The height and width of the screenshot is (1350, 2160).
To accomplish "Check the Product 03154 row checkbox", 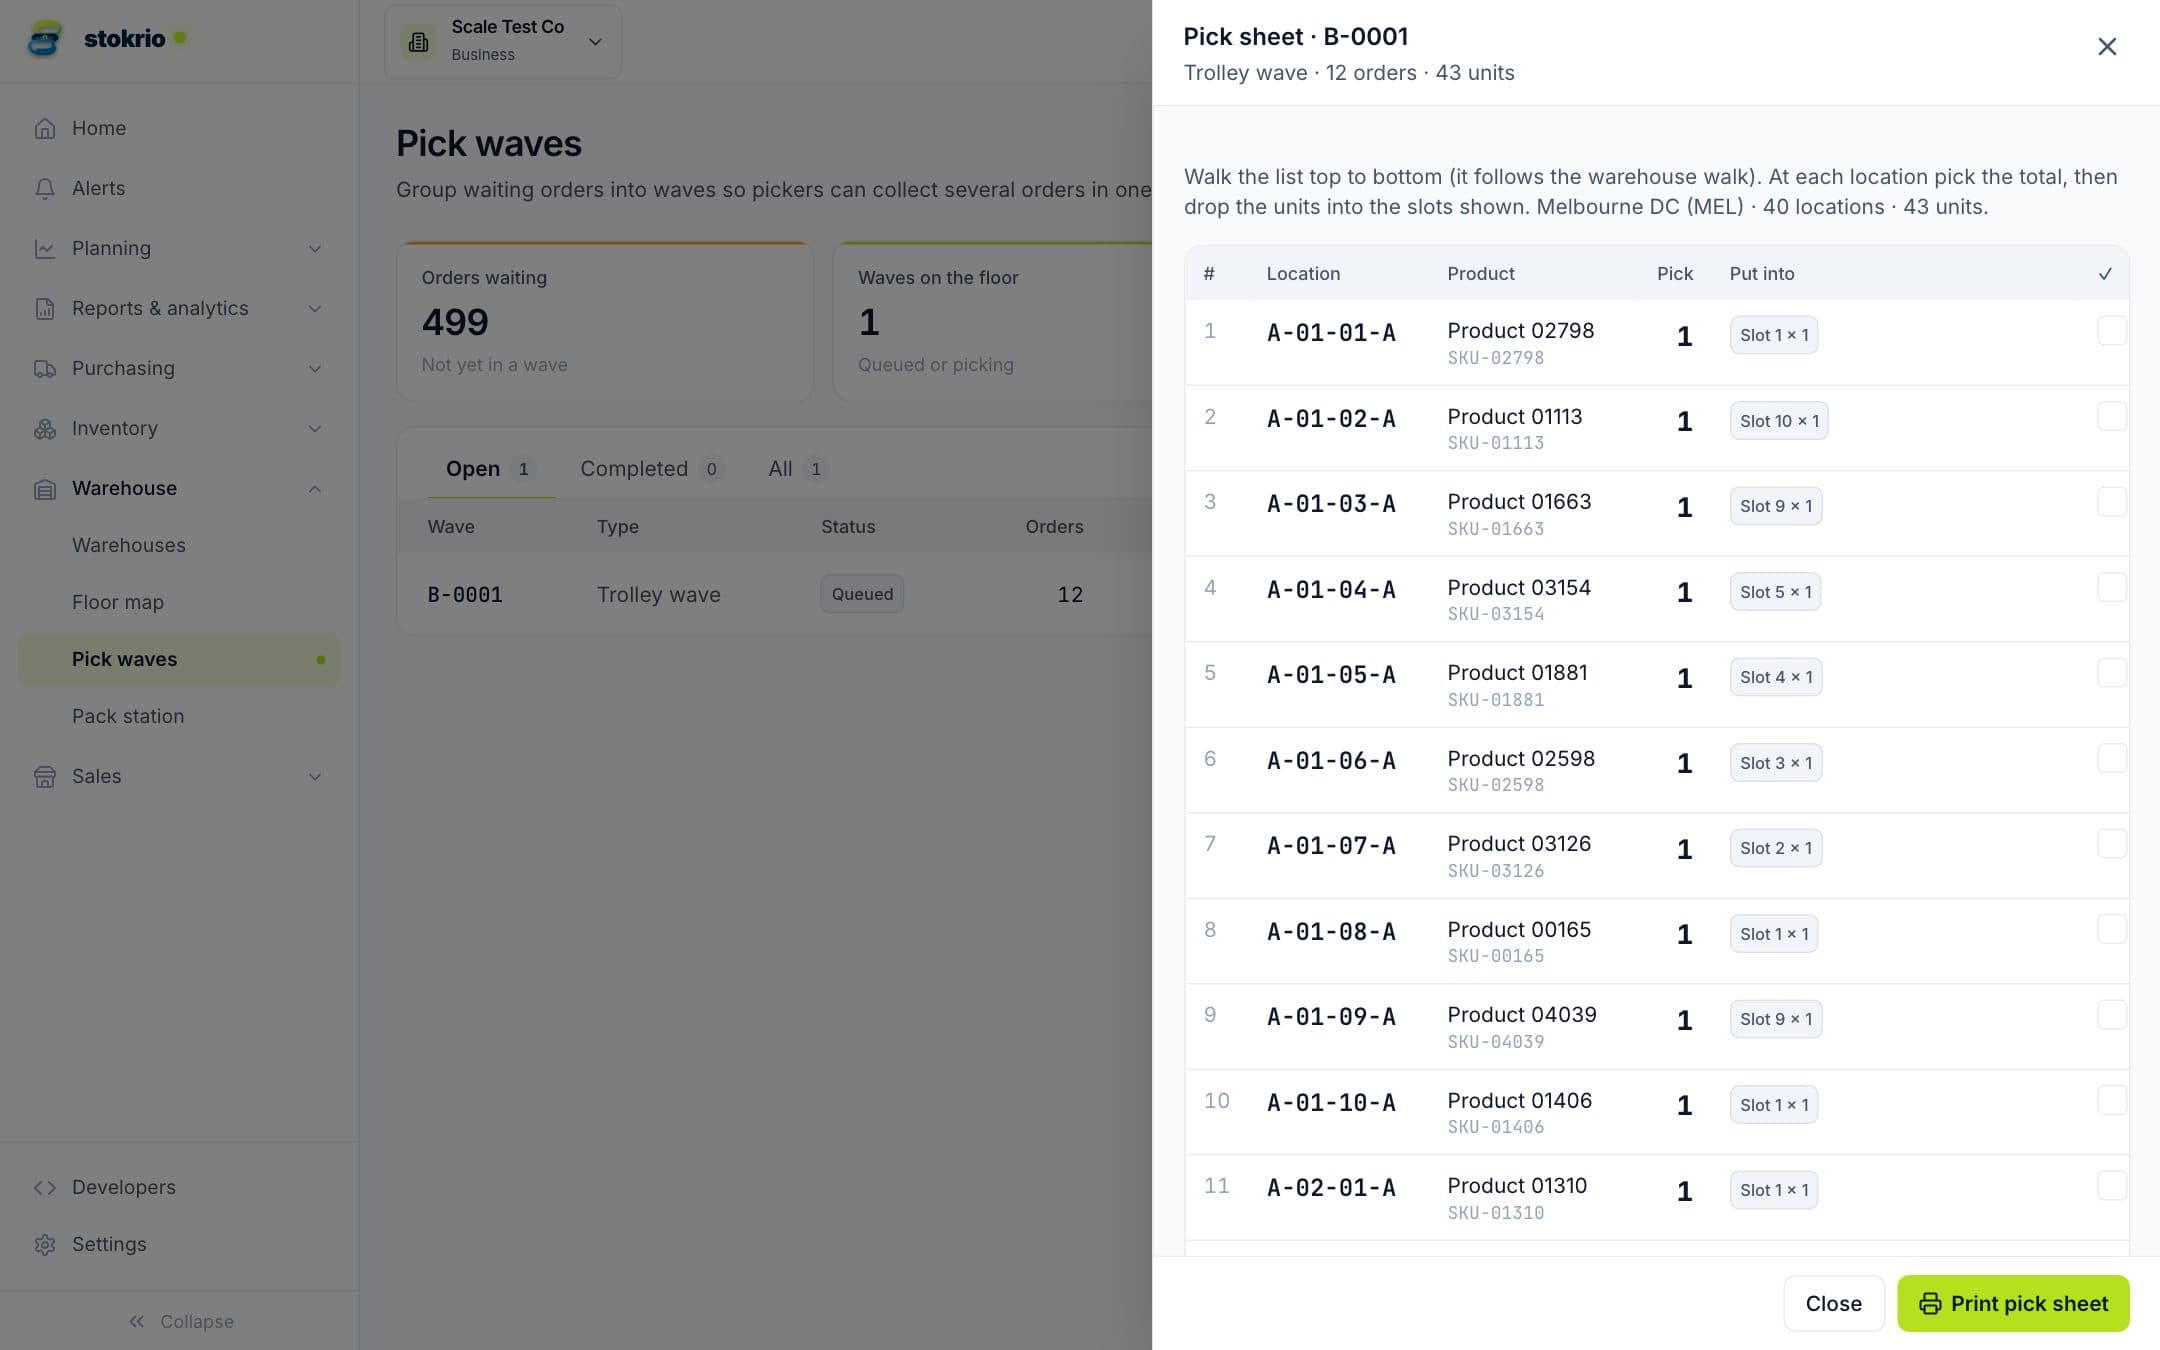I will point(2111,587).
